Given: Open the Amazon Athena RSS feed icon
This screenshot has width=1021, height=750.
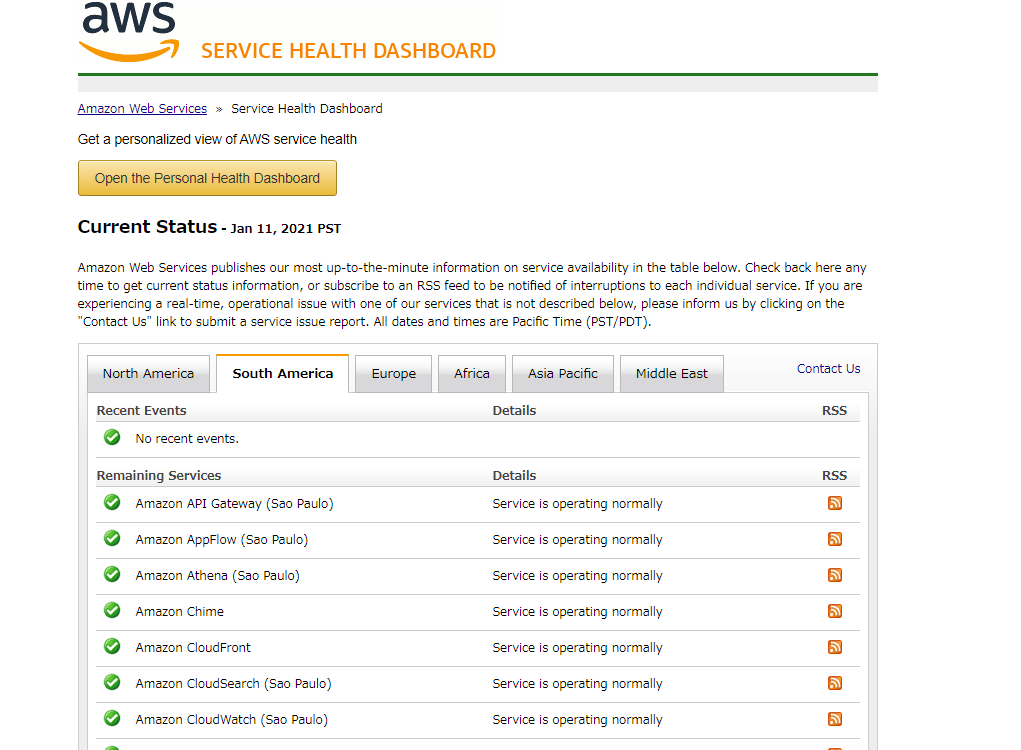Looking at the screenshot, I should tap(835, 575).
